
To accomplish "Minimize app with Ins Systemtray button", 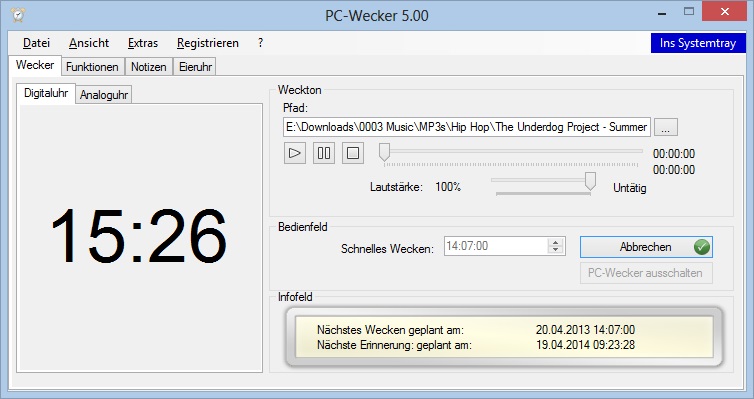I will click(x=698, y=43).
